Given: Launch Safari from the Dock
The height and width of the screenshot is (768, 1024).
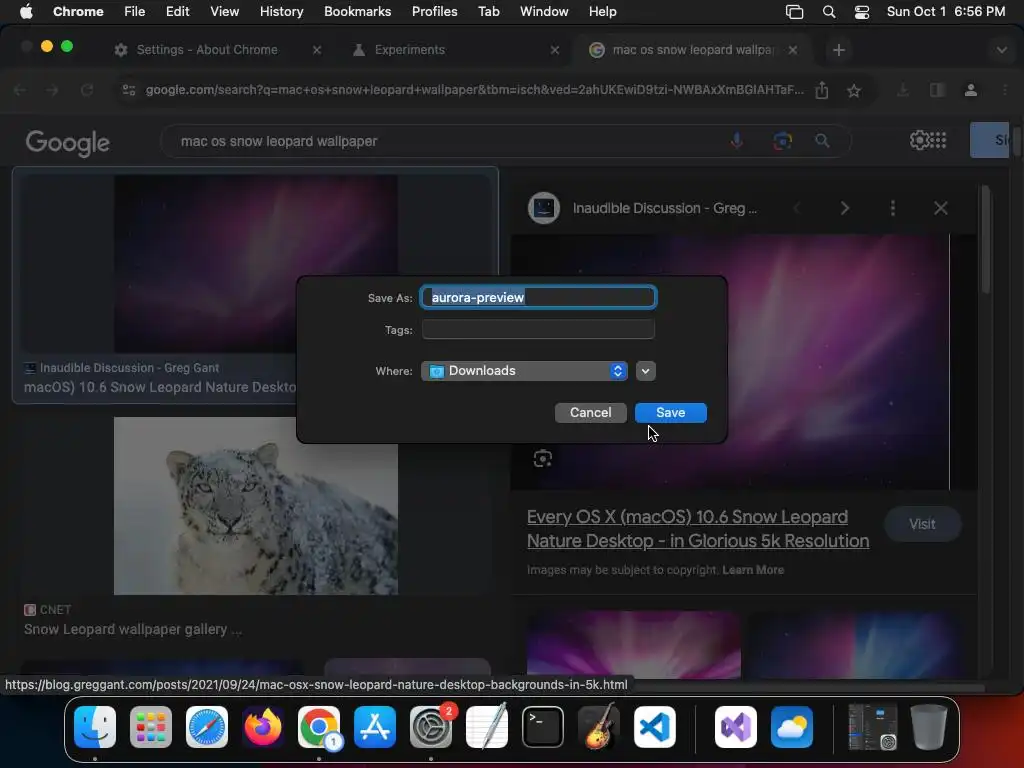Looking at the screenshot, I should click(x=207, y=727).
